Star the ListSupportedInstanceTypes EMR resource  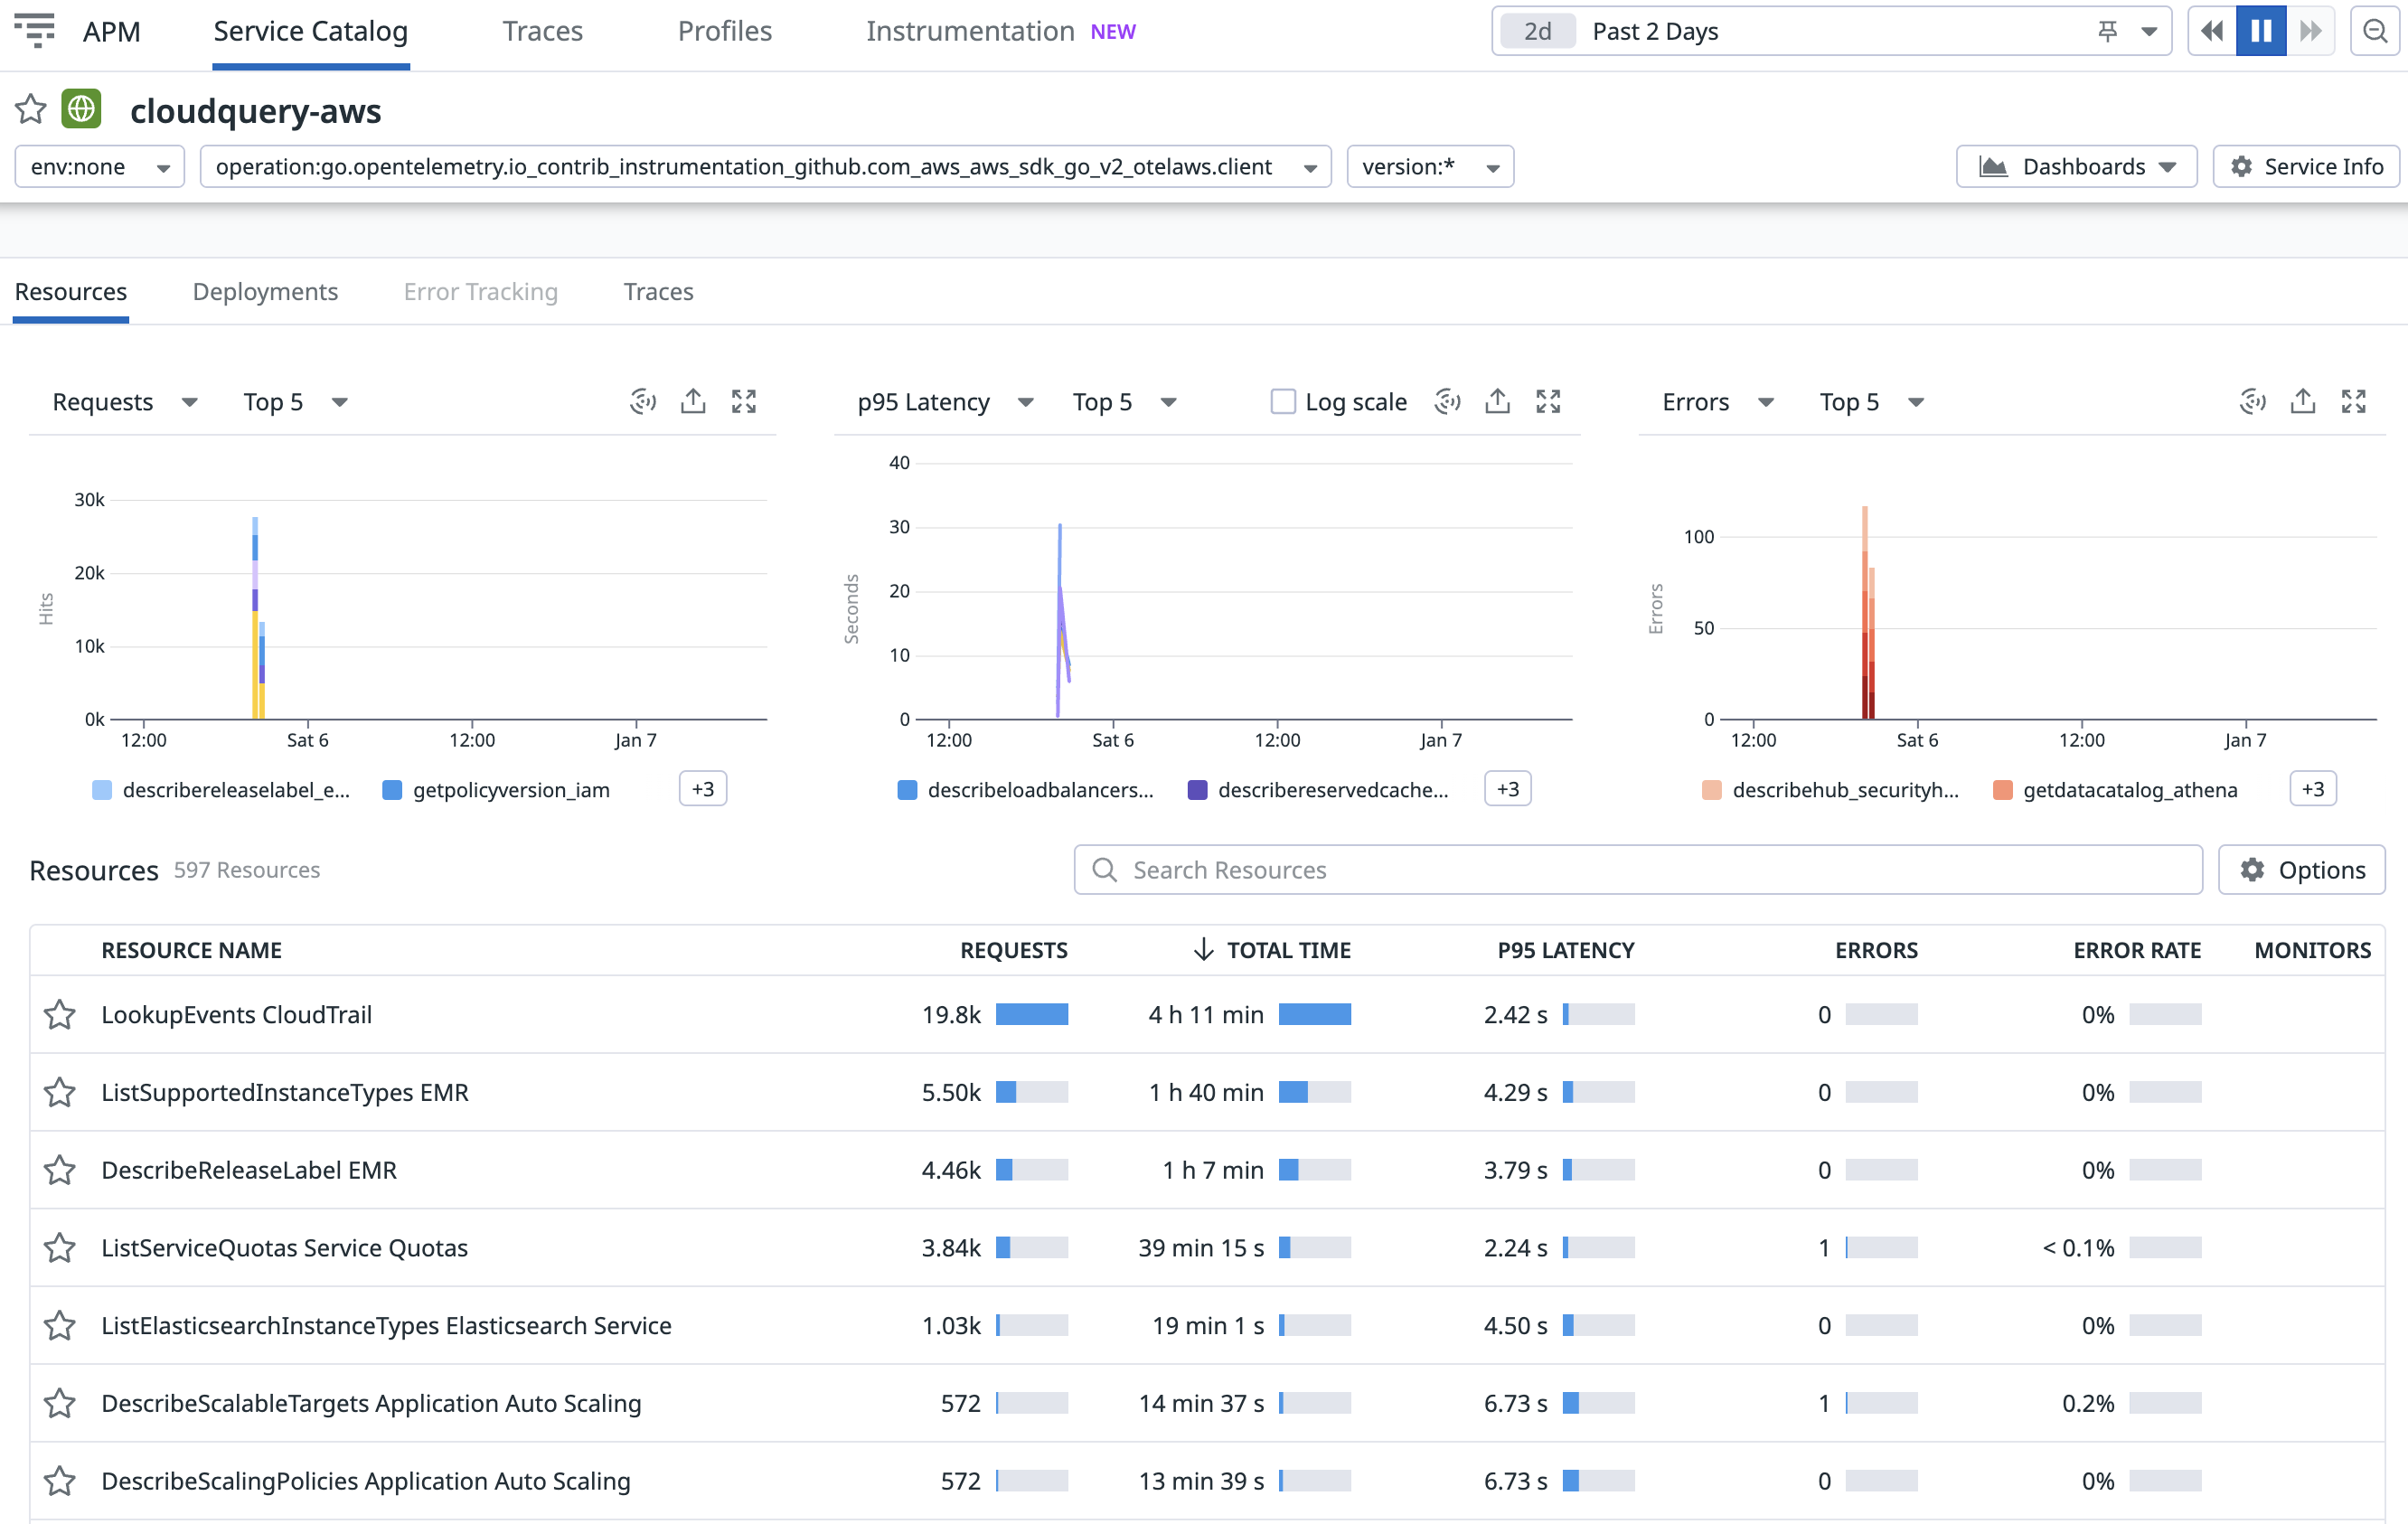pos(60,1092)
